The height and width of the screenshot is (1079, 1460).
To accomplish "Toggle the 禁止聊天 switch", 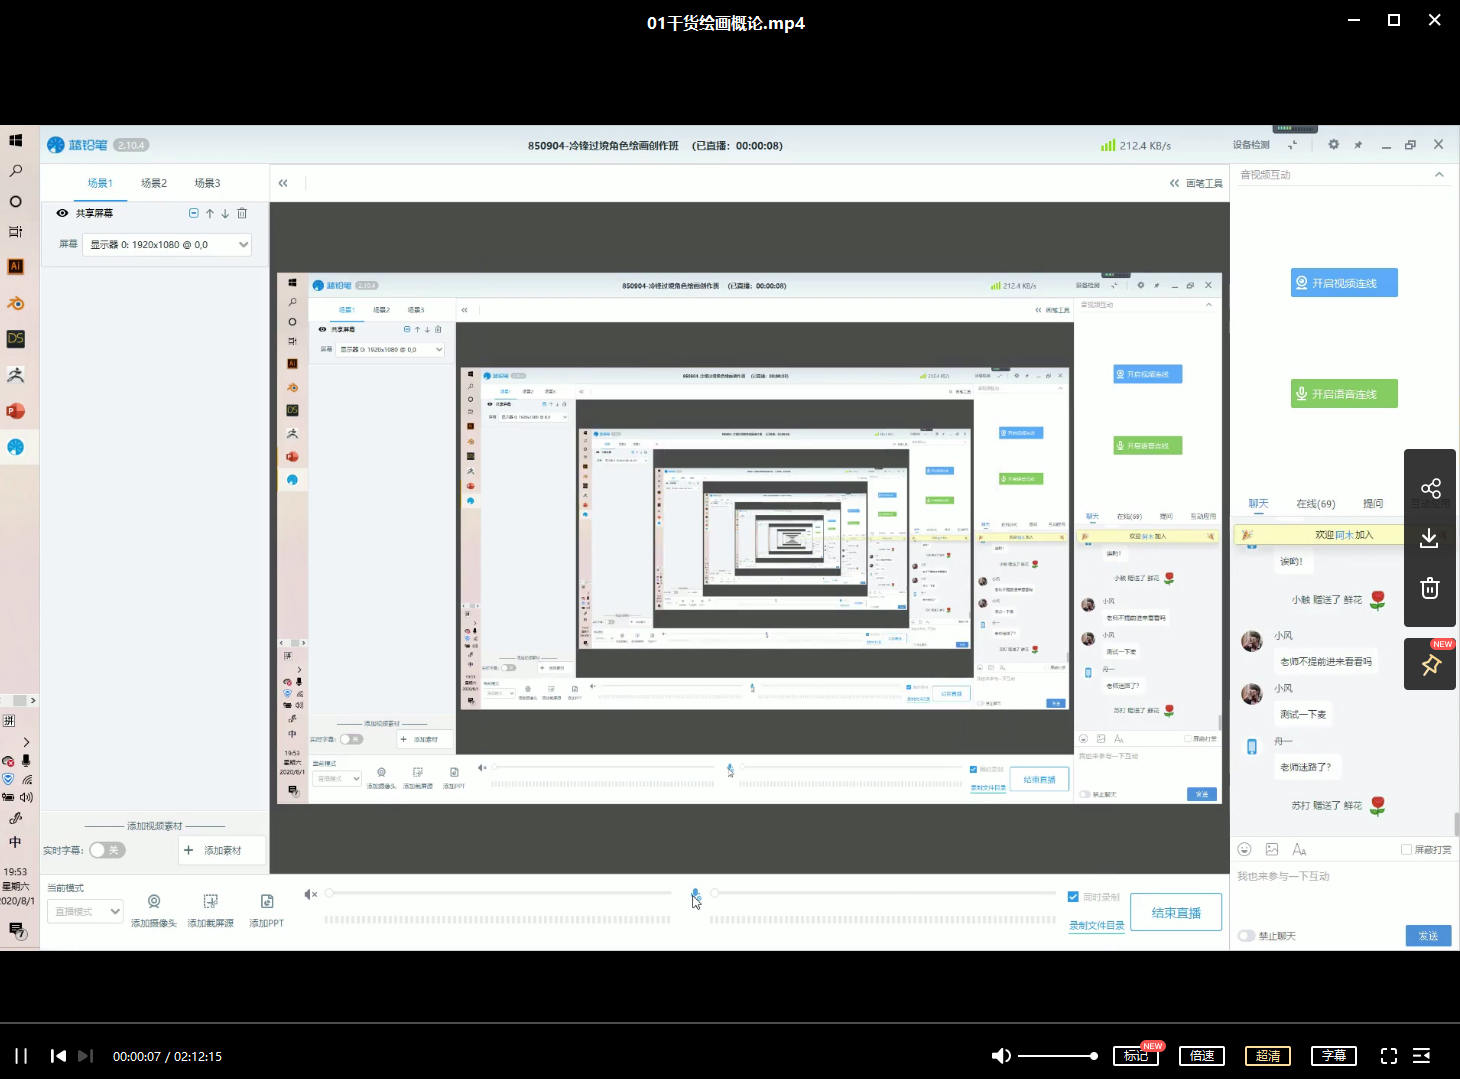I will [1247, 936].
